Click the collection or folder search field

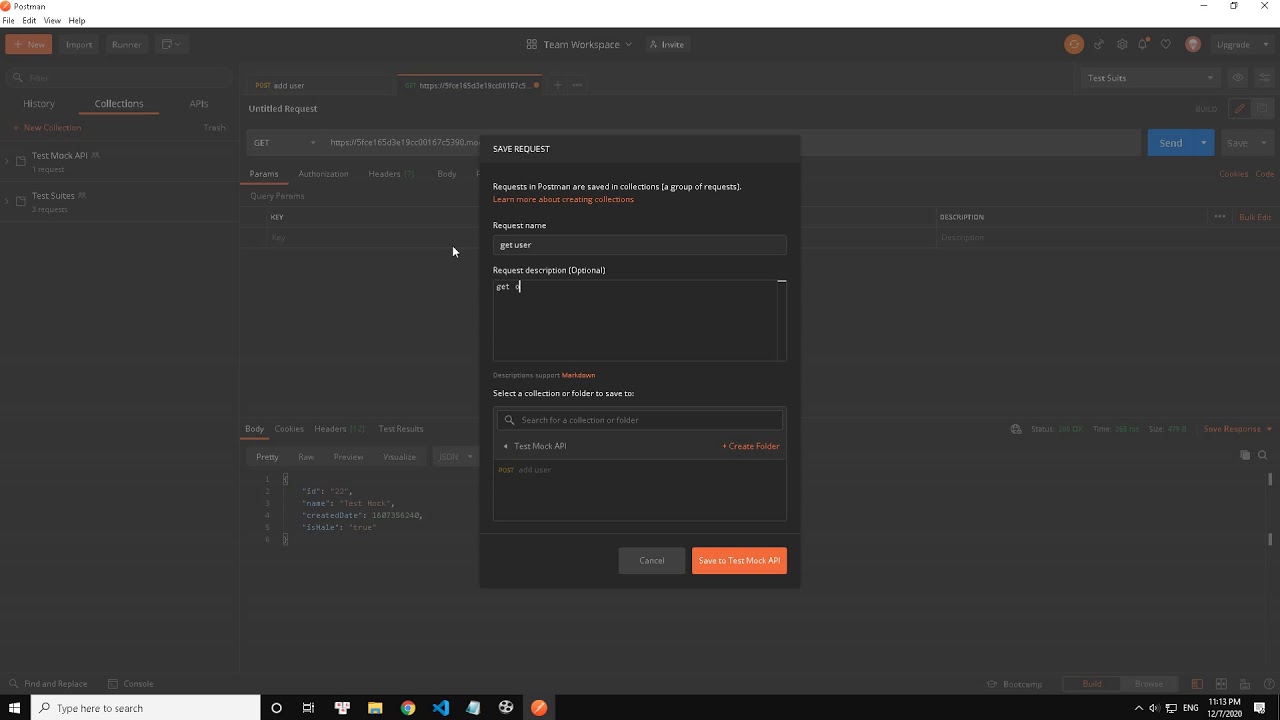640,420
